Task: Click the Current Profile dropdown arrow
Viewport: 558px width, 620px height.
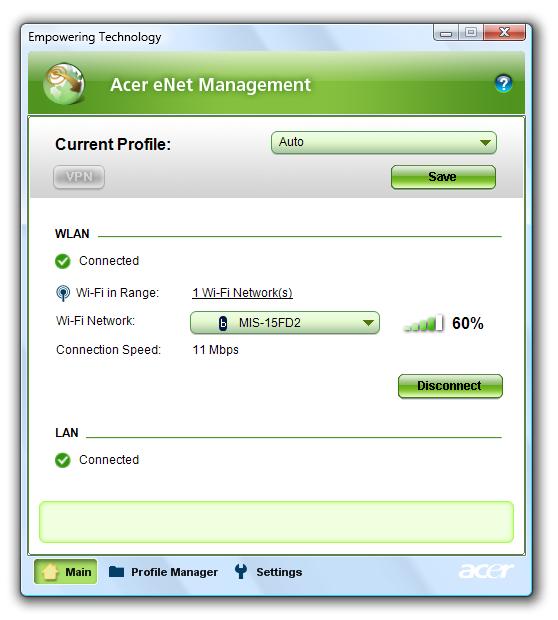Action: 485,143
